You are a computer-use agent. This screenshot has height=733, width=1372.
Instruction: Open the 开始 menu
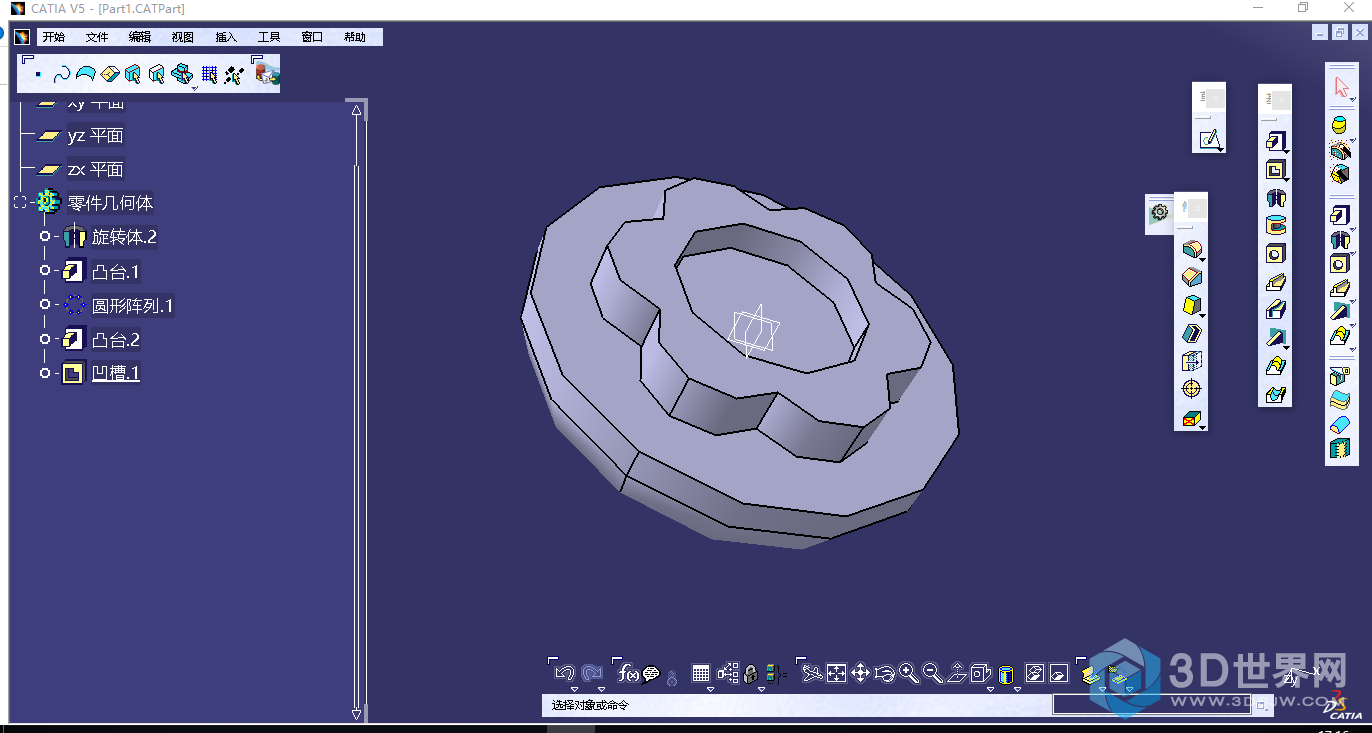pyautogui.click(x=53, y=37)
